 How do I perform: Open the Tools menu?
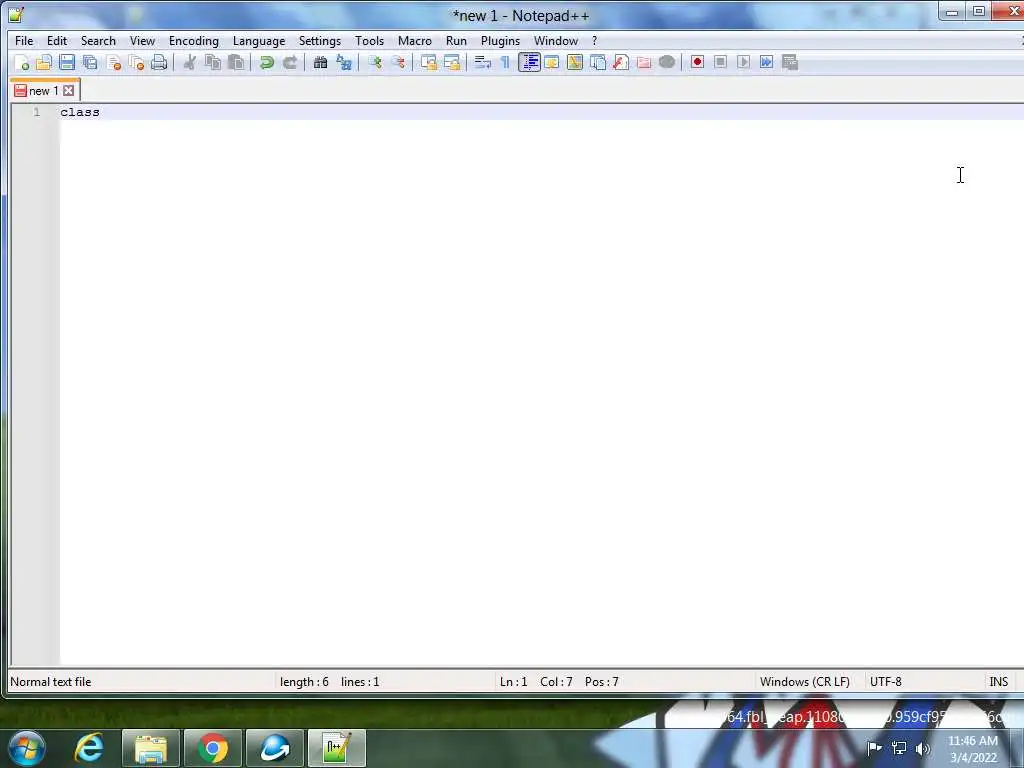pyautogui.click(x=370, y=40)
